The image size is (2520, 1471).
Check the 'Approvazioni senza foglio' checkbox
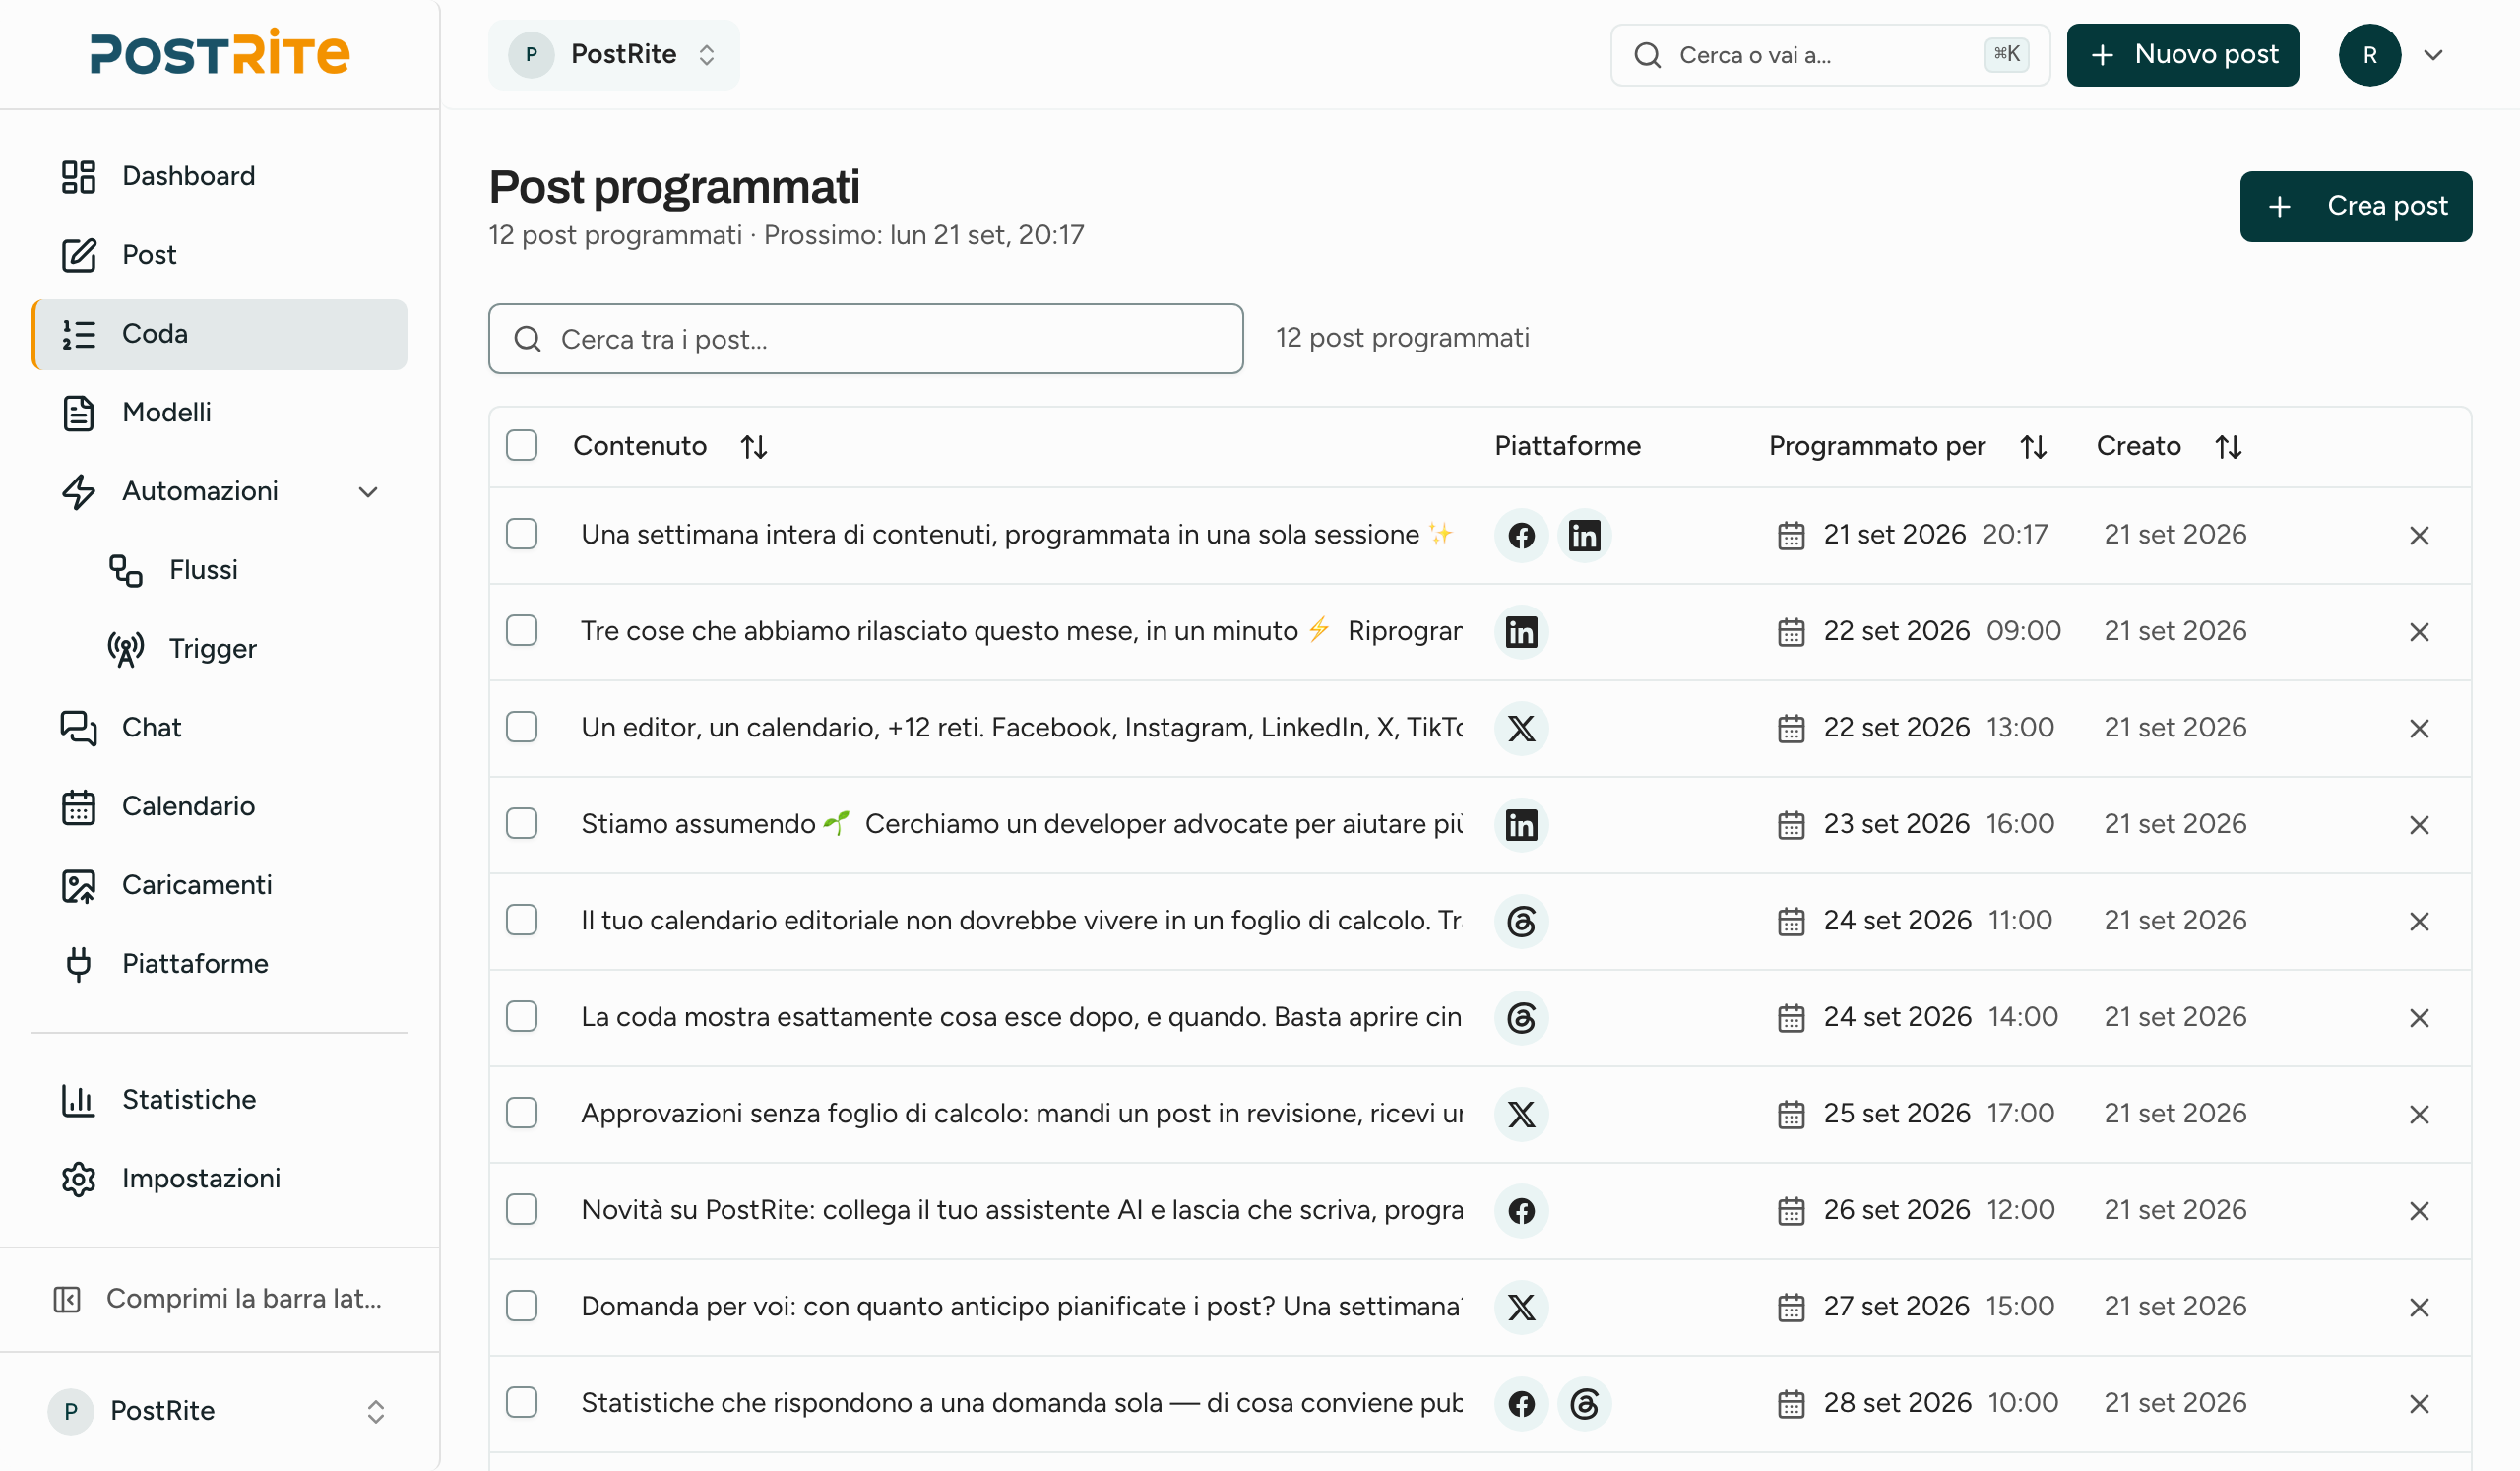(x=521, y=1113)
